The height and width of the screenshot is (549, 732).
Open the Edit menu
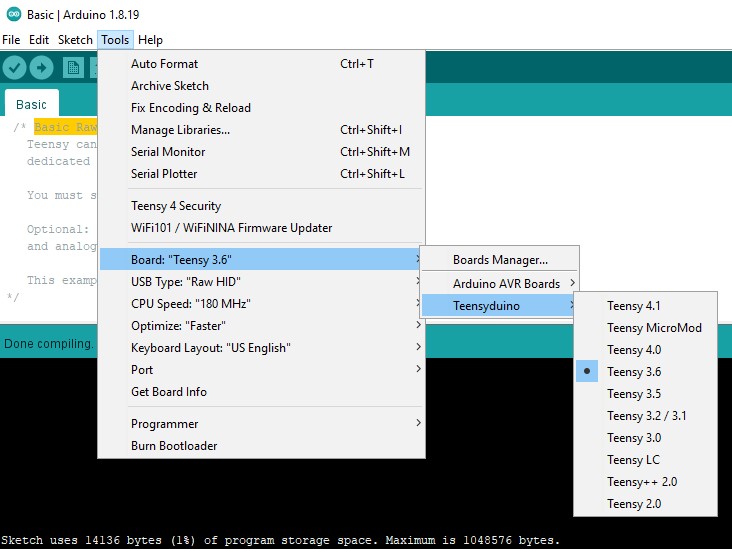(39, 40)
